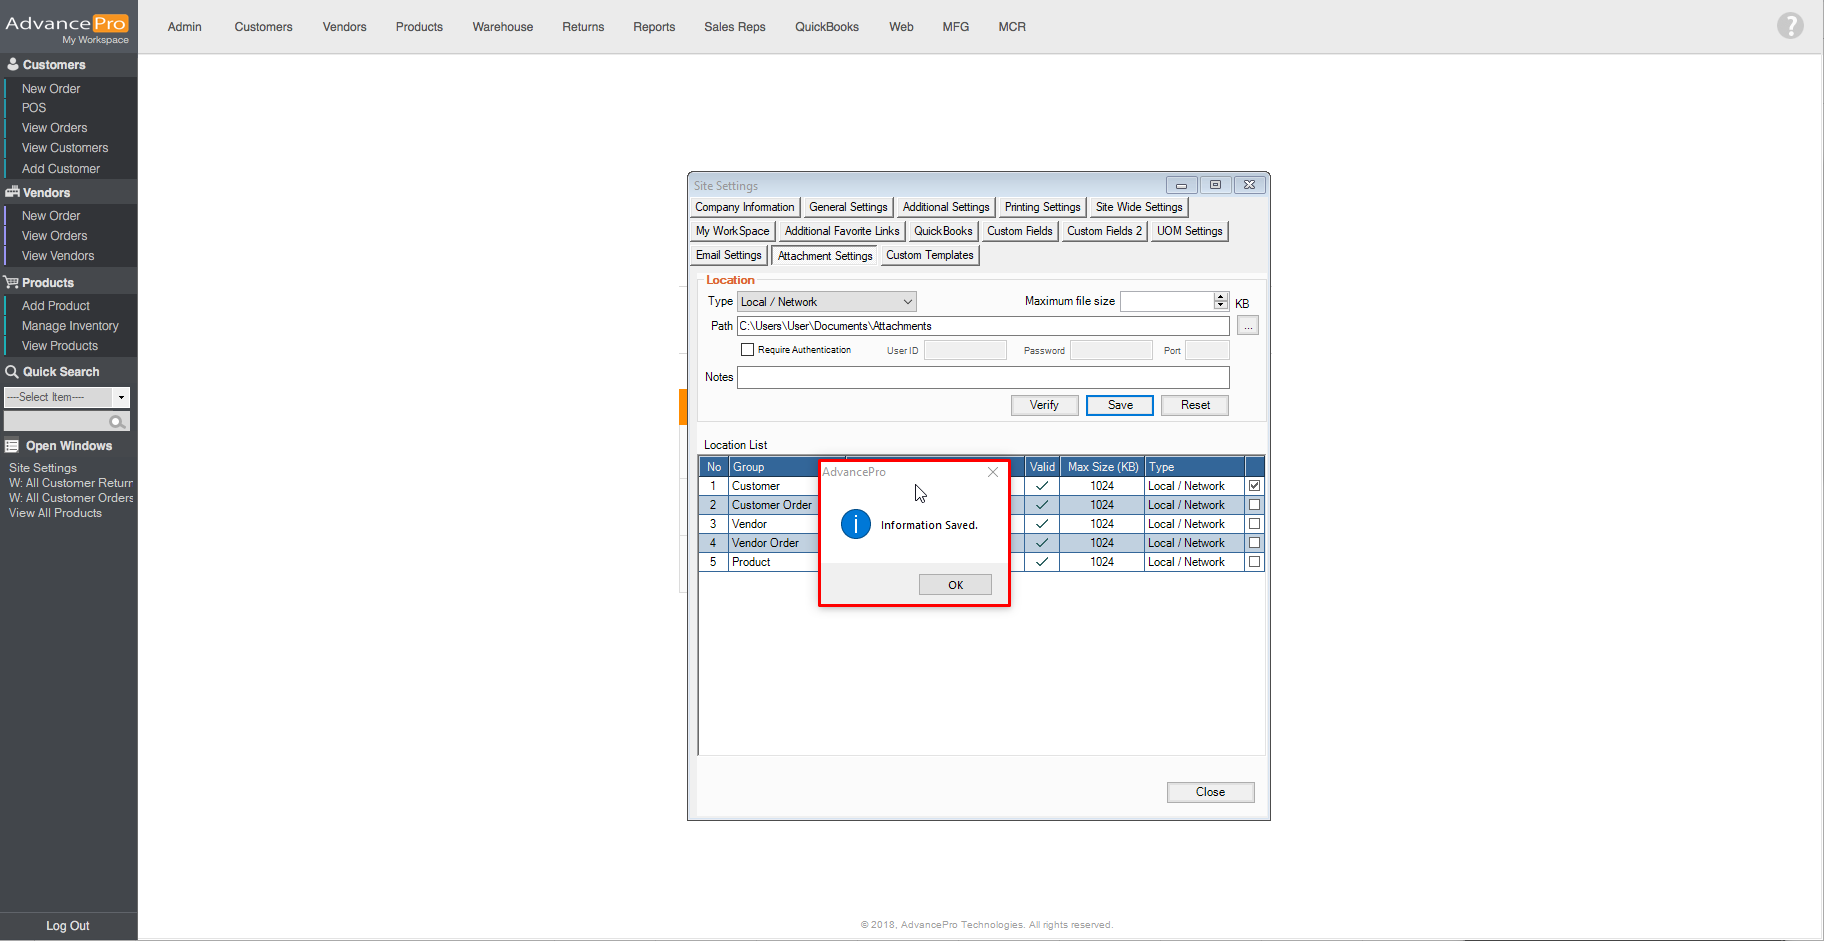The height and width of the screenshot is (941, 1824).
Task: Enable the Require Authentication checkbox
Action: click(747, 350)
